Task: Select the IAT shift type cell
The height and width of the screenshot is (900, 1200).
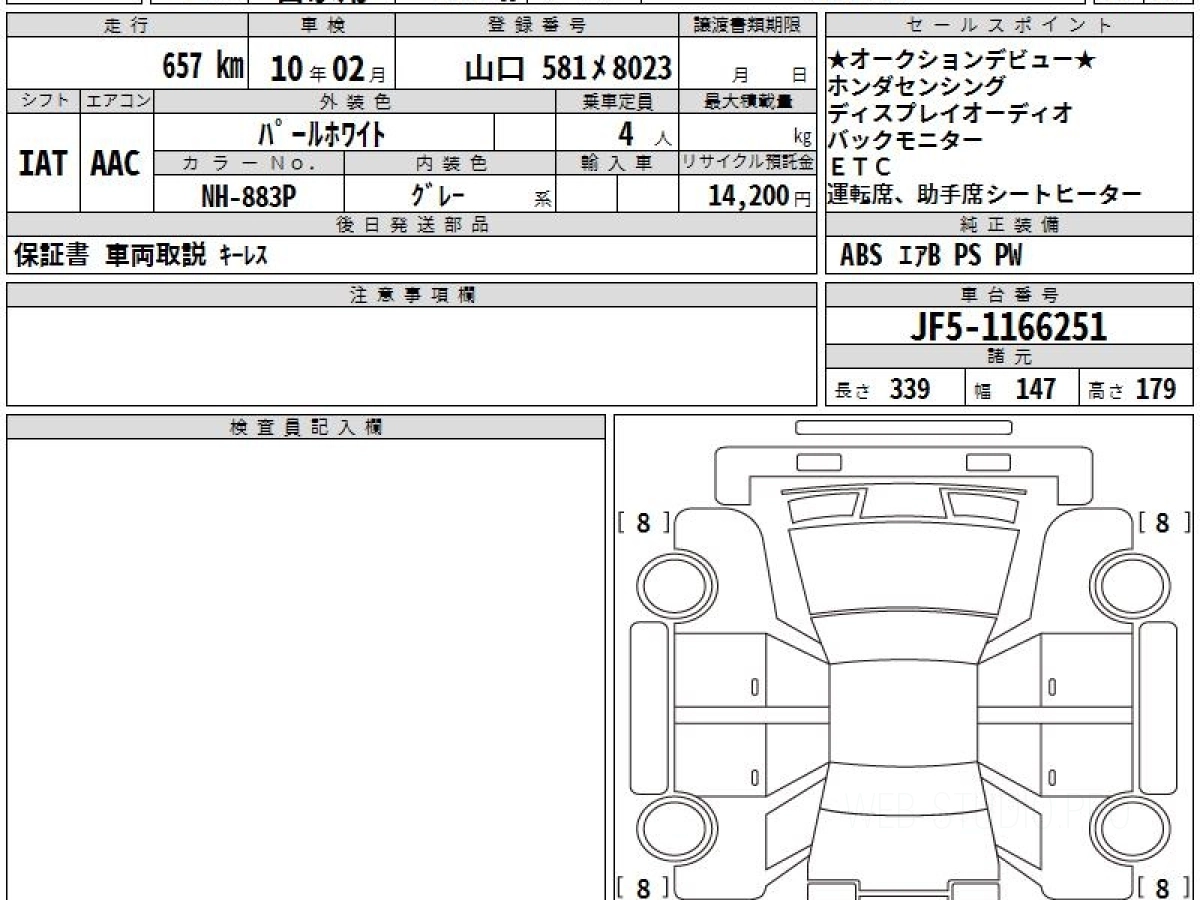Action: click(42, 163)
